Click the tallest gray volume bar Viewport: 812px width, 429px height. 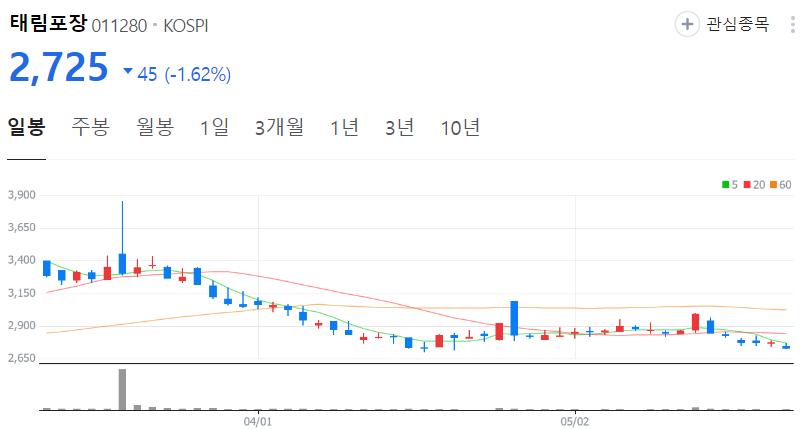point(122,389)
